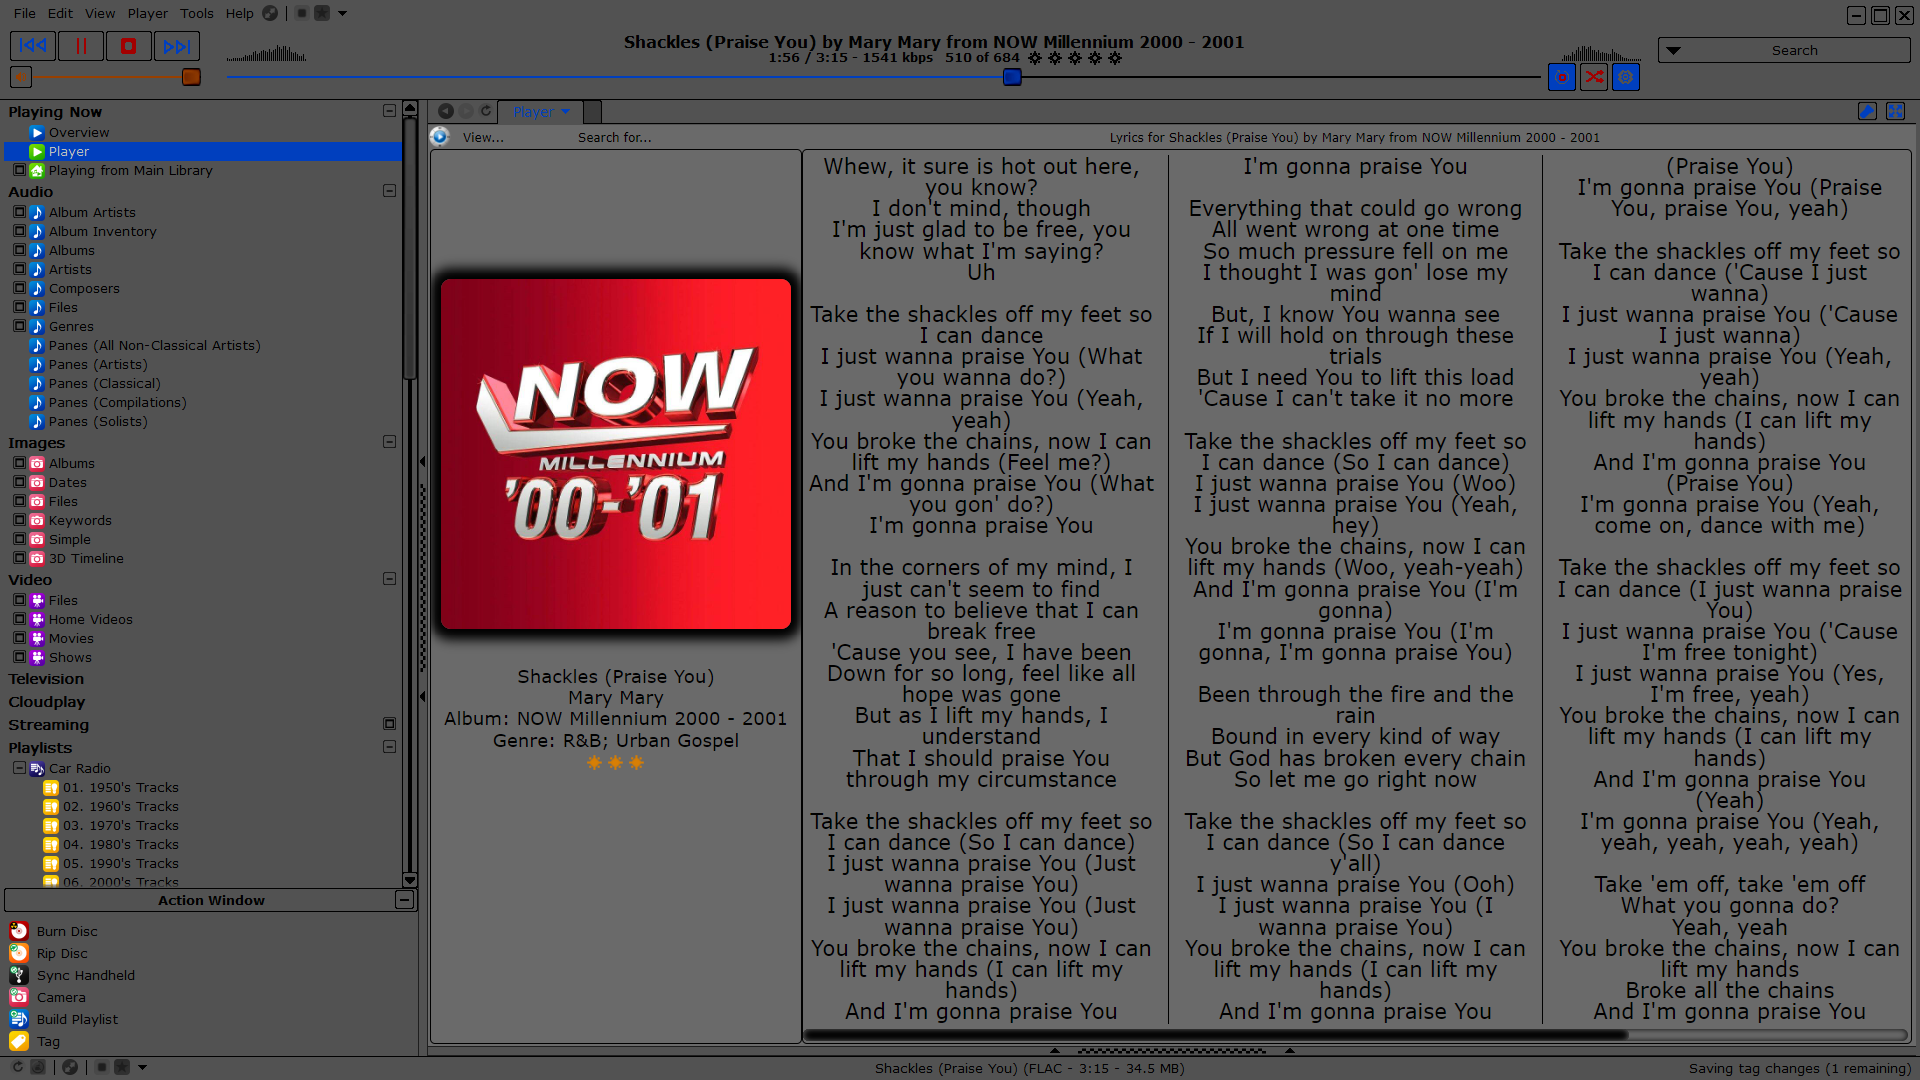This screenshot has height=1080, width=1920.
Task: Toggle shuffle mode with red arrows icon
Action: pos(1594,77)
